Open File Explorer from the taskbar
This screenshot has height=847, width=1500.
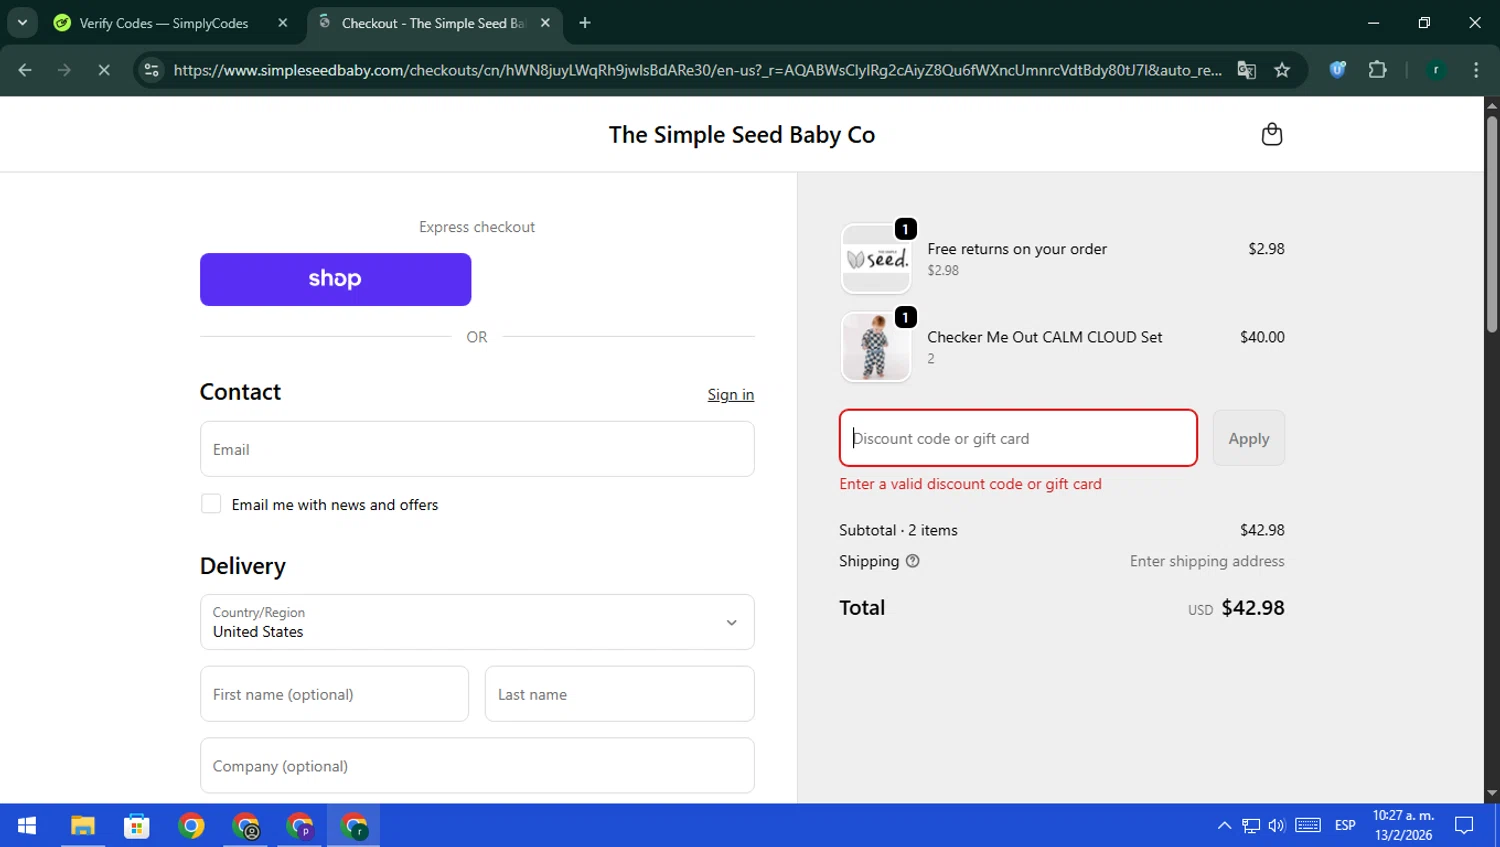pyautogui.click(x=82, y=825)
